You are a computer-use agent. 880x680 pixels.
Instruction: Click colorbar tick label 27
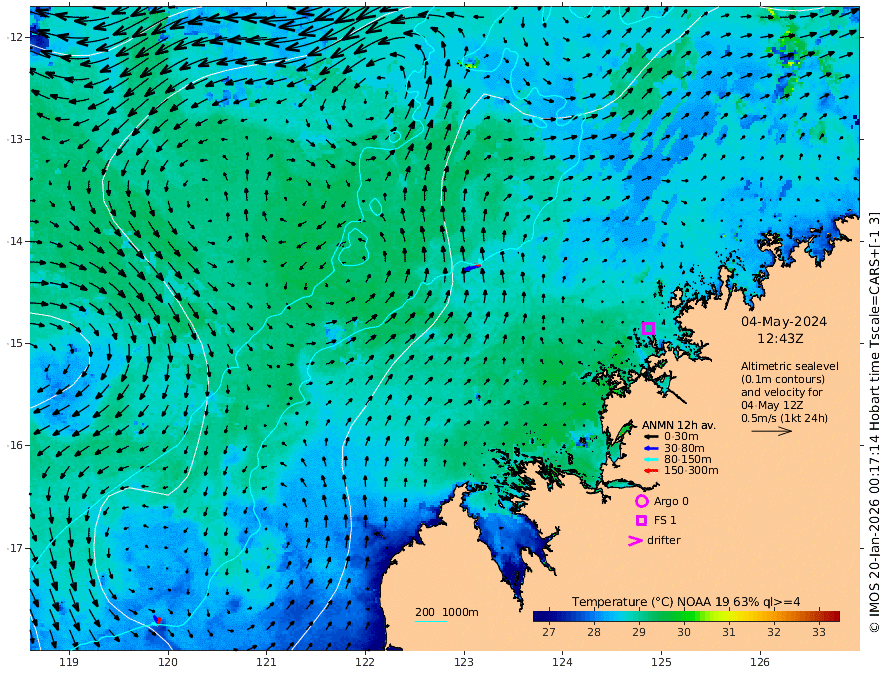pyautogui.click(x=549, y=632)
